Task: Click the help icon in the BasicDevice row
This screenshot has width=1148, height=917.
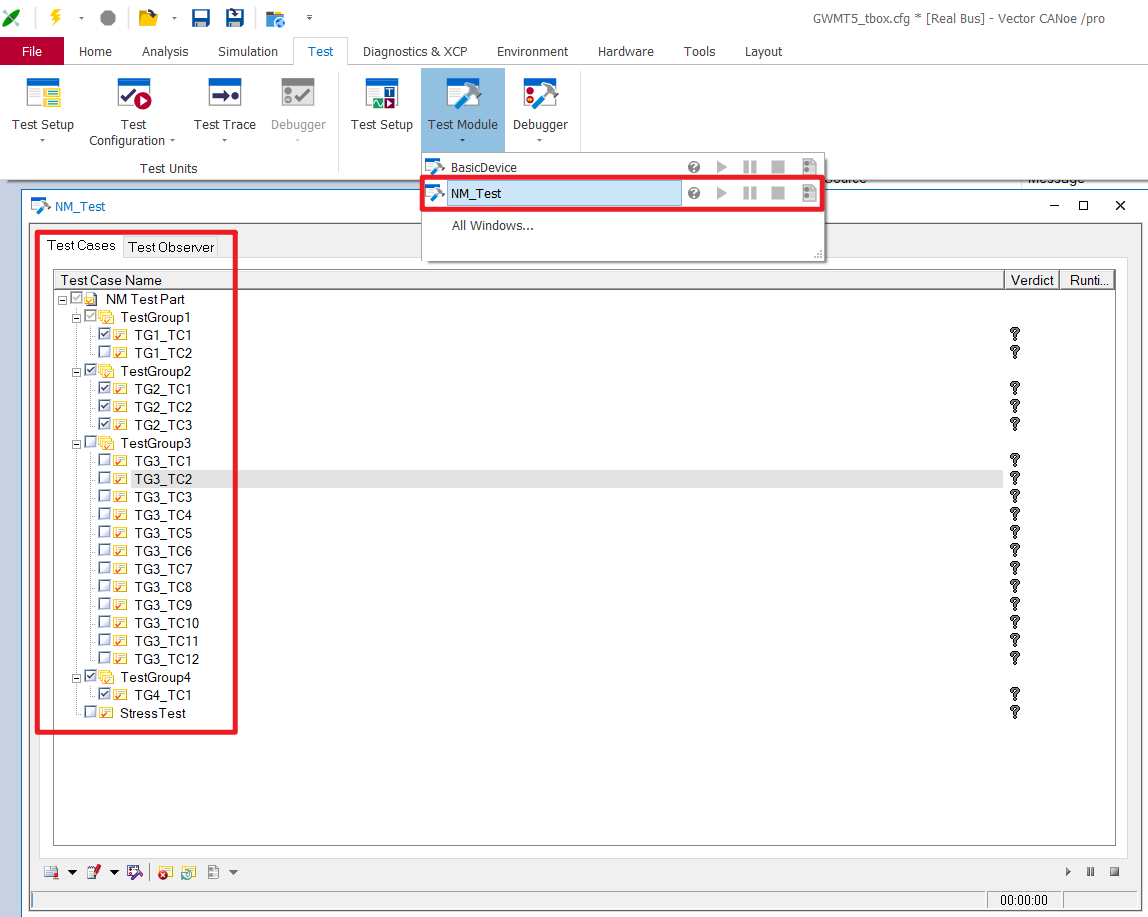Action: pos(694,167)
